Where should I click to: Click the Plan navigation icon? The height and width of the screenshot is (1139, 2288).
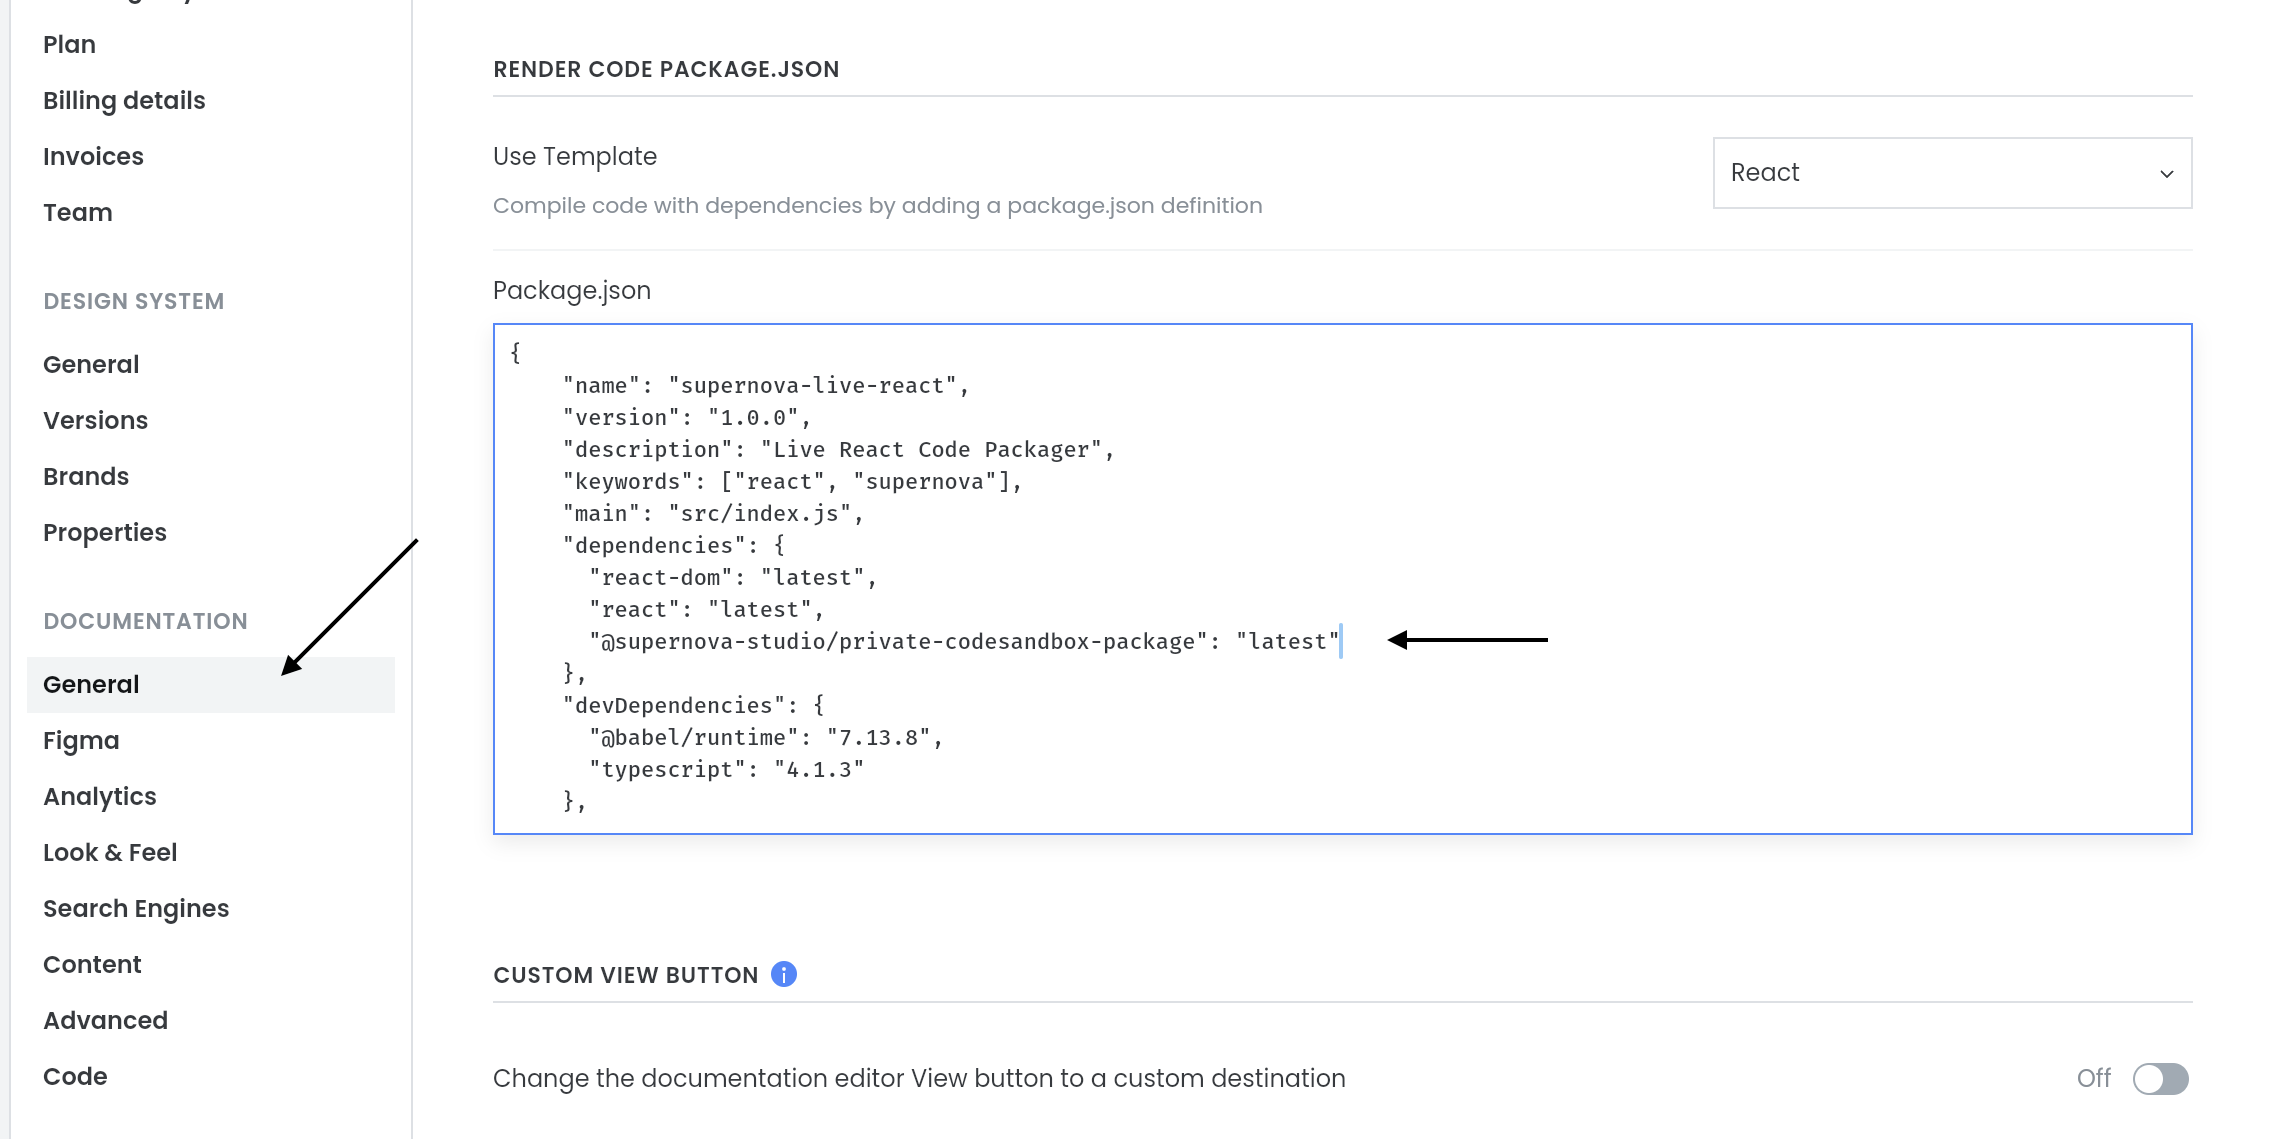tap(70, 44)
